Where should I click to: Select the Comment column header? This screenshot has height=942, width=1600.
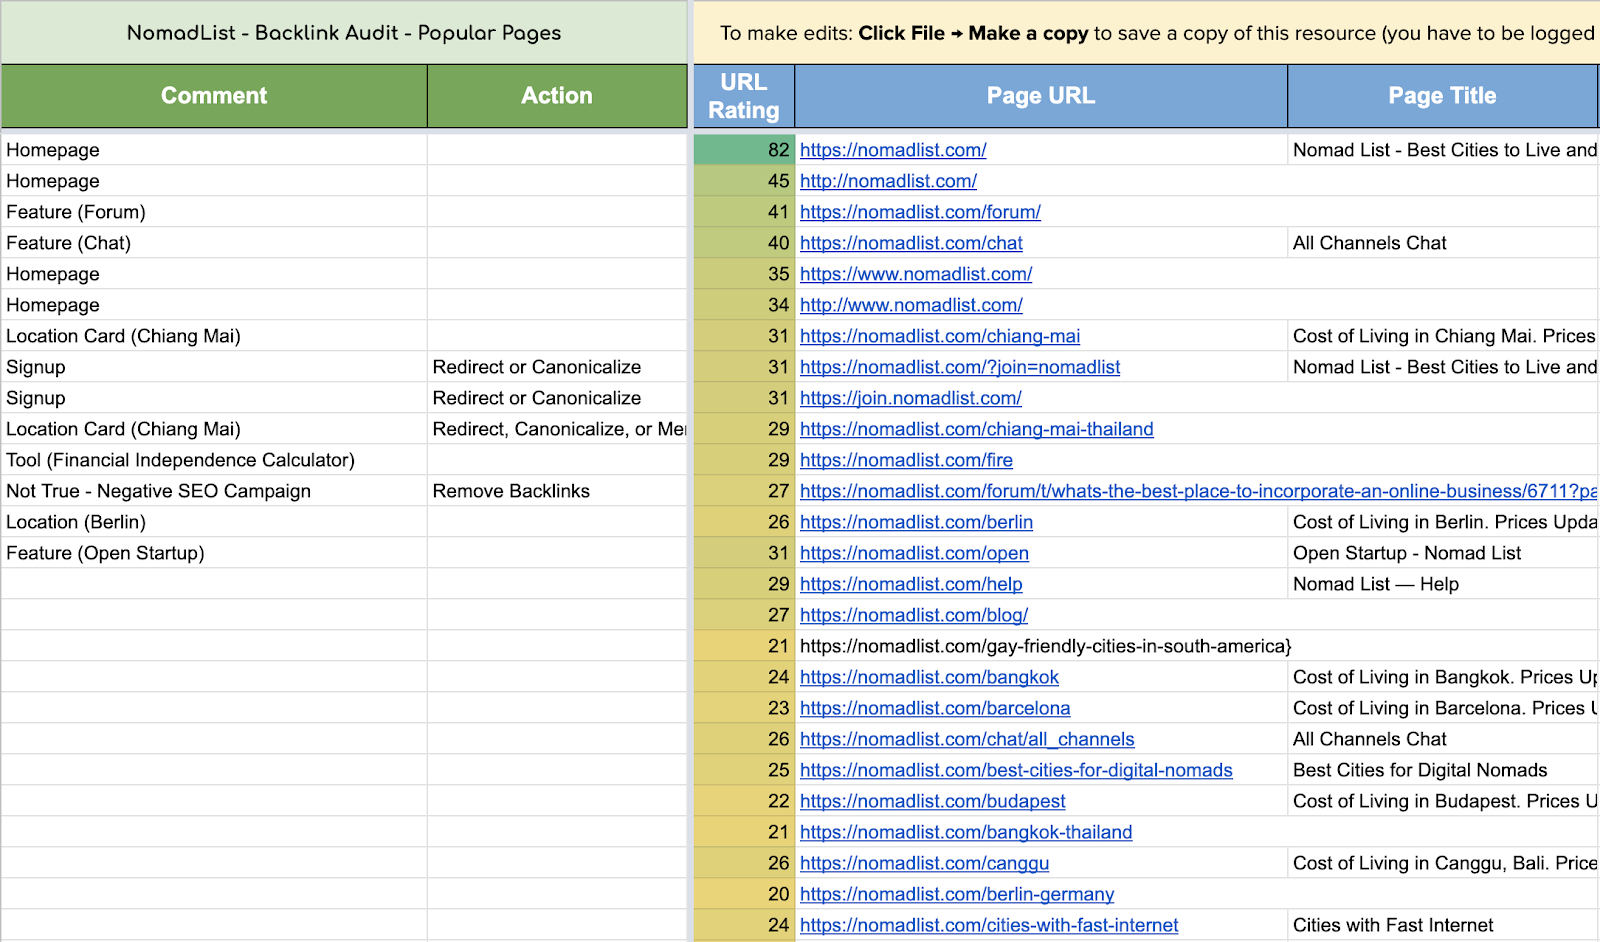click(214, 96)
